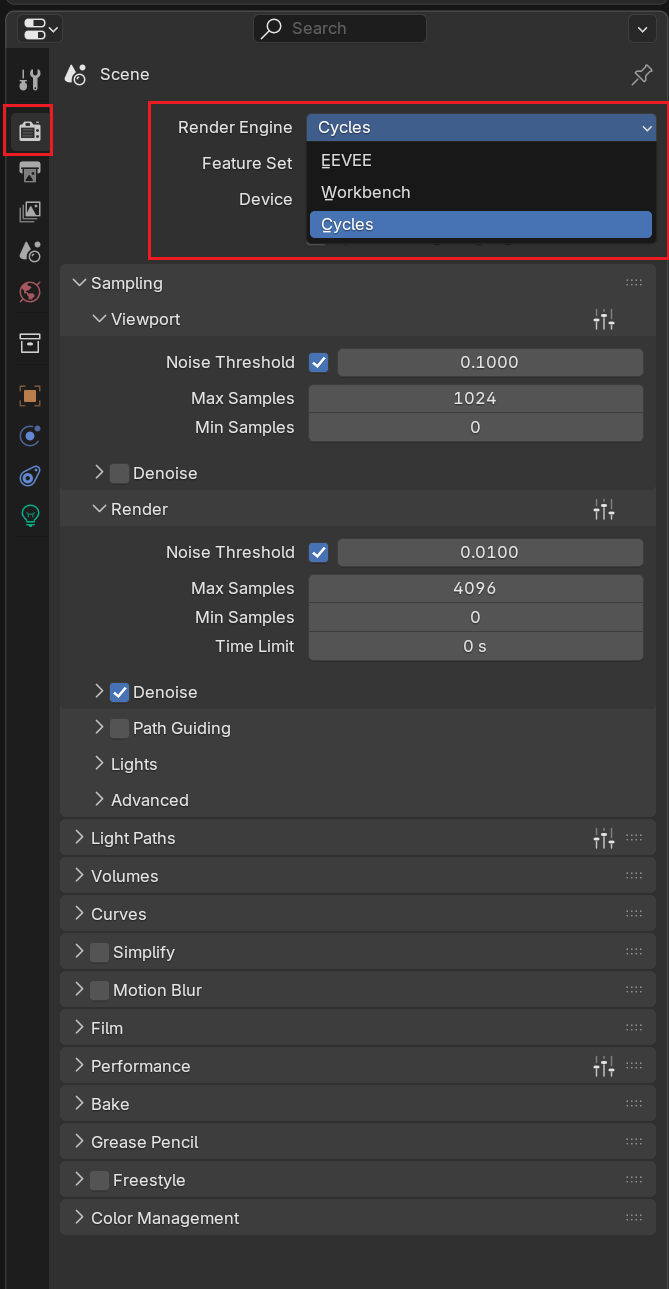The height and width of the screenshot is (1289, 669).
Task: Expand Render Denoise subpanel arrow
Action: [99, 692]
